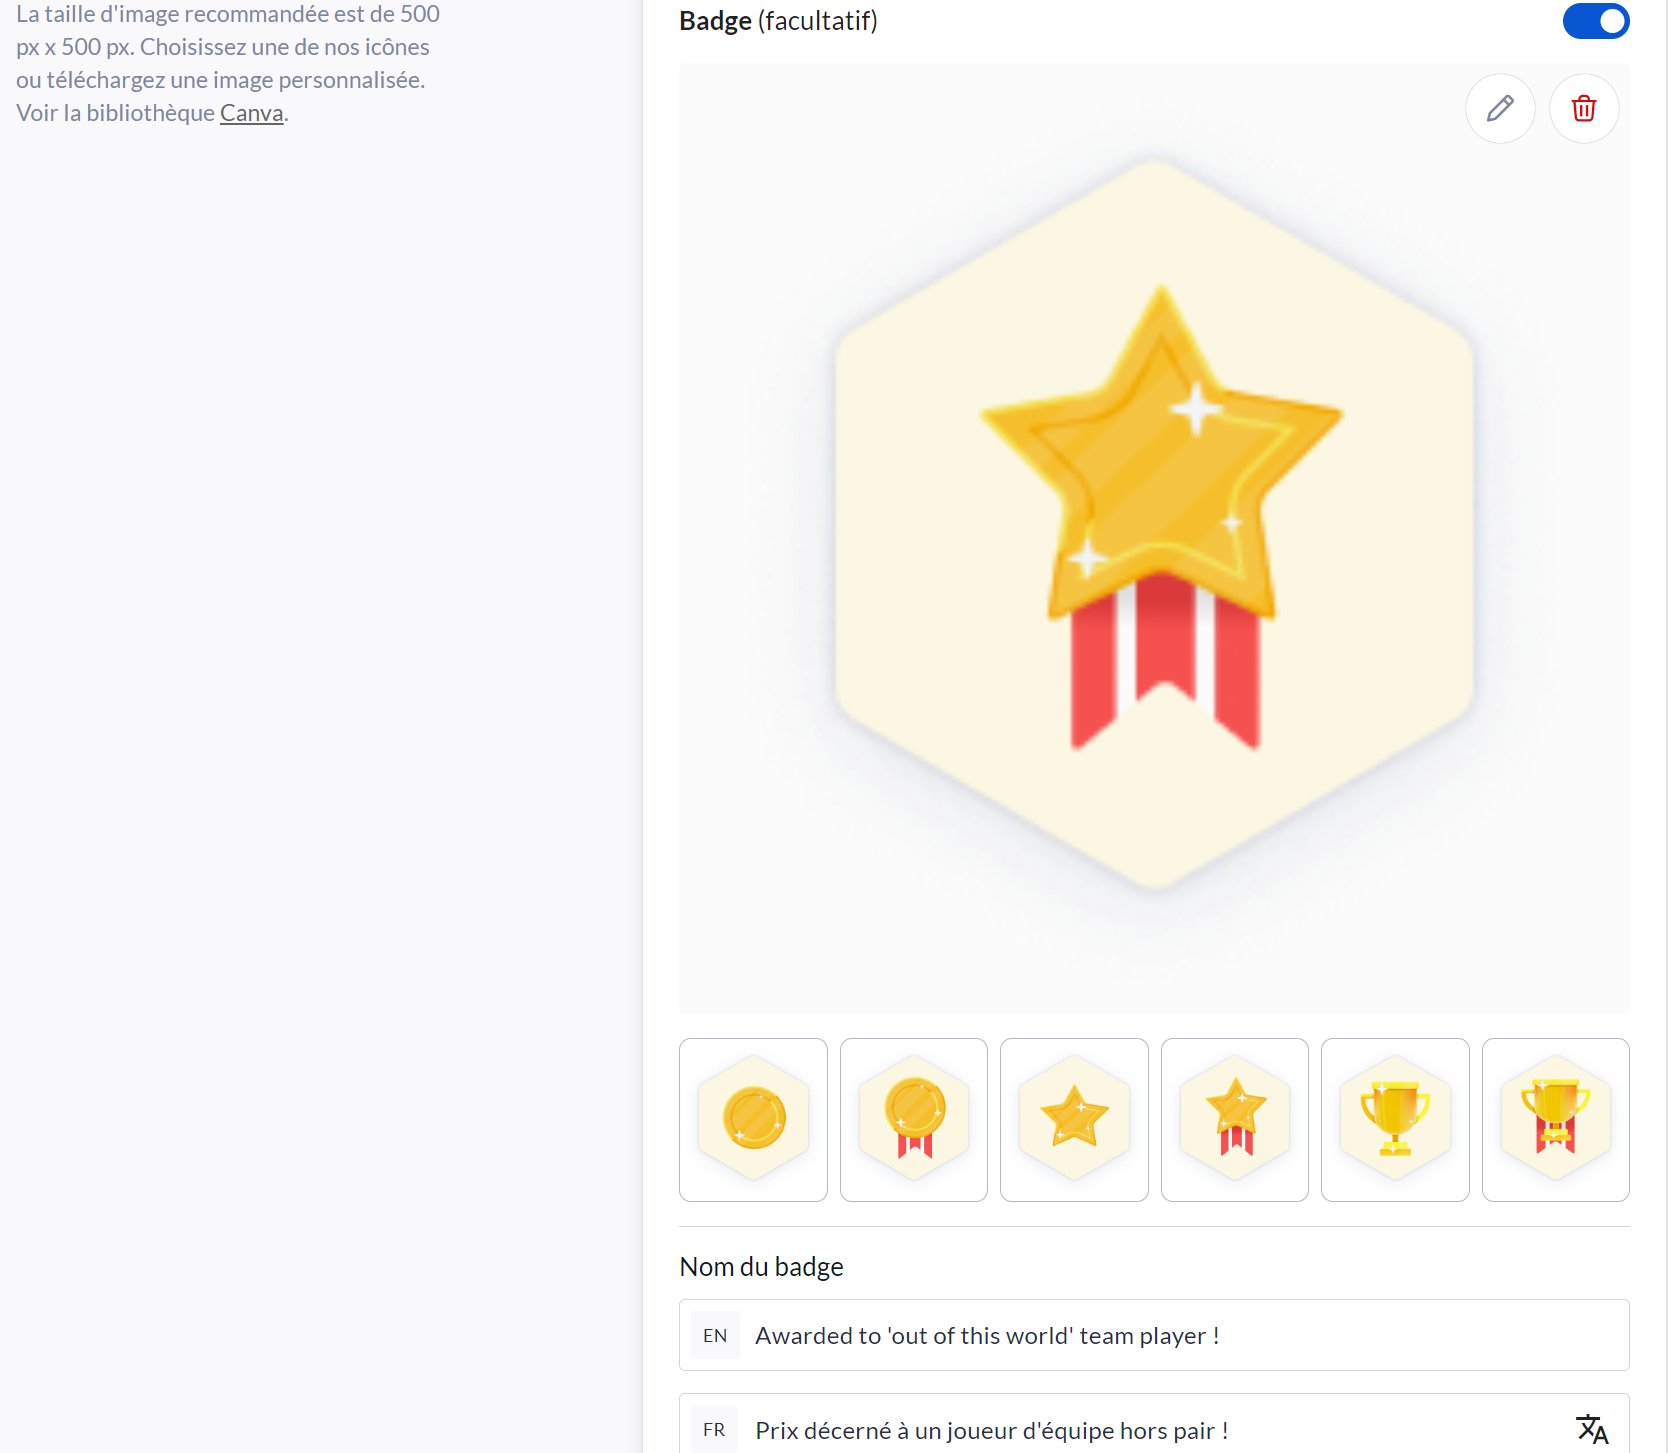Image resolution: width=1668 pixels, height=1453 pixels.
Task: Click the 'Nom du badge' label
Action: (761, 1267)
